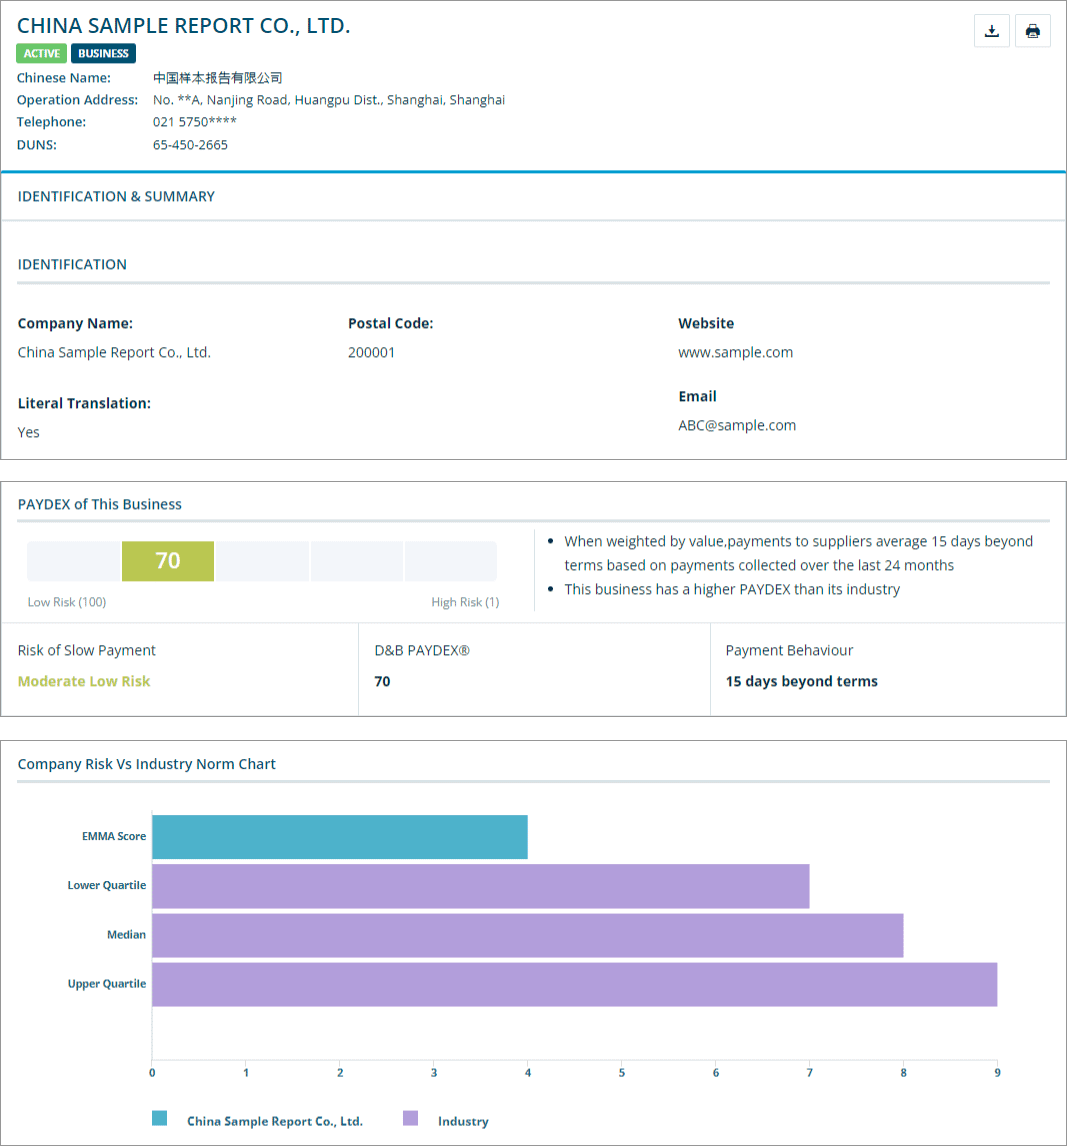The width and height of the screenshot is (1067, 1146).
Task: Click the CHINA SAMPLE REPORT CO., LTD. title
Action: click(183, 26)
